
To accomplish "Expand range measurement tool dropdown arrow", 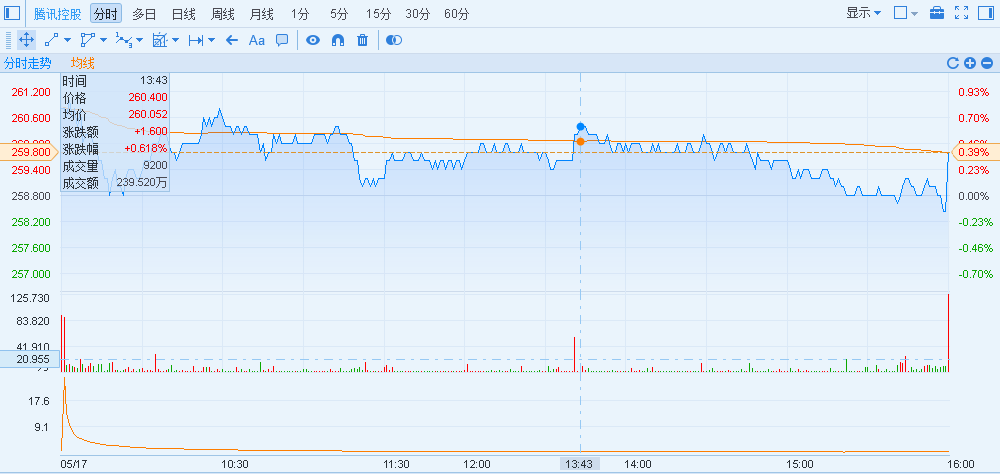I will [211, 41].
